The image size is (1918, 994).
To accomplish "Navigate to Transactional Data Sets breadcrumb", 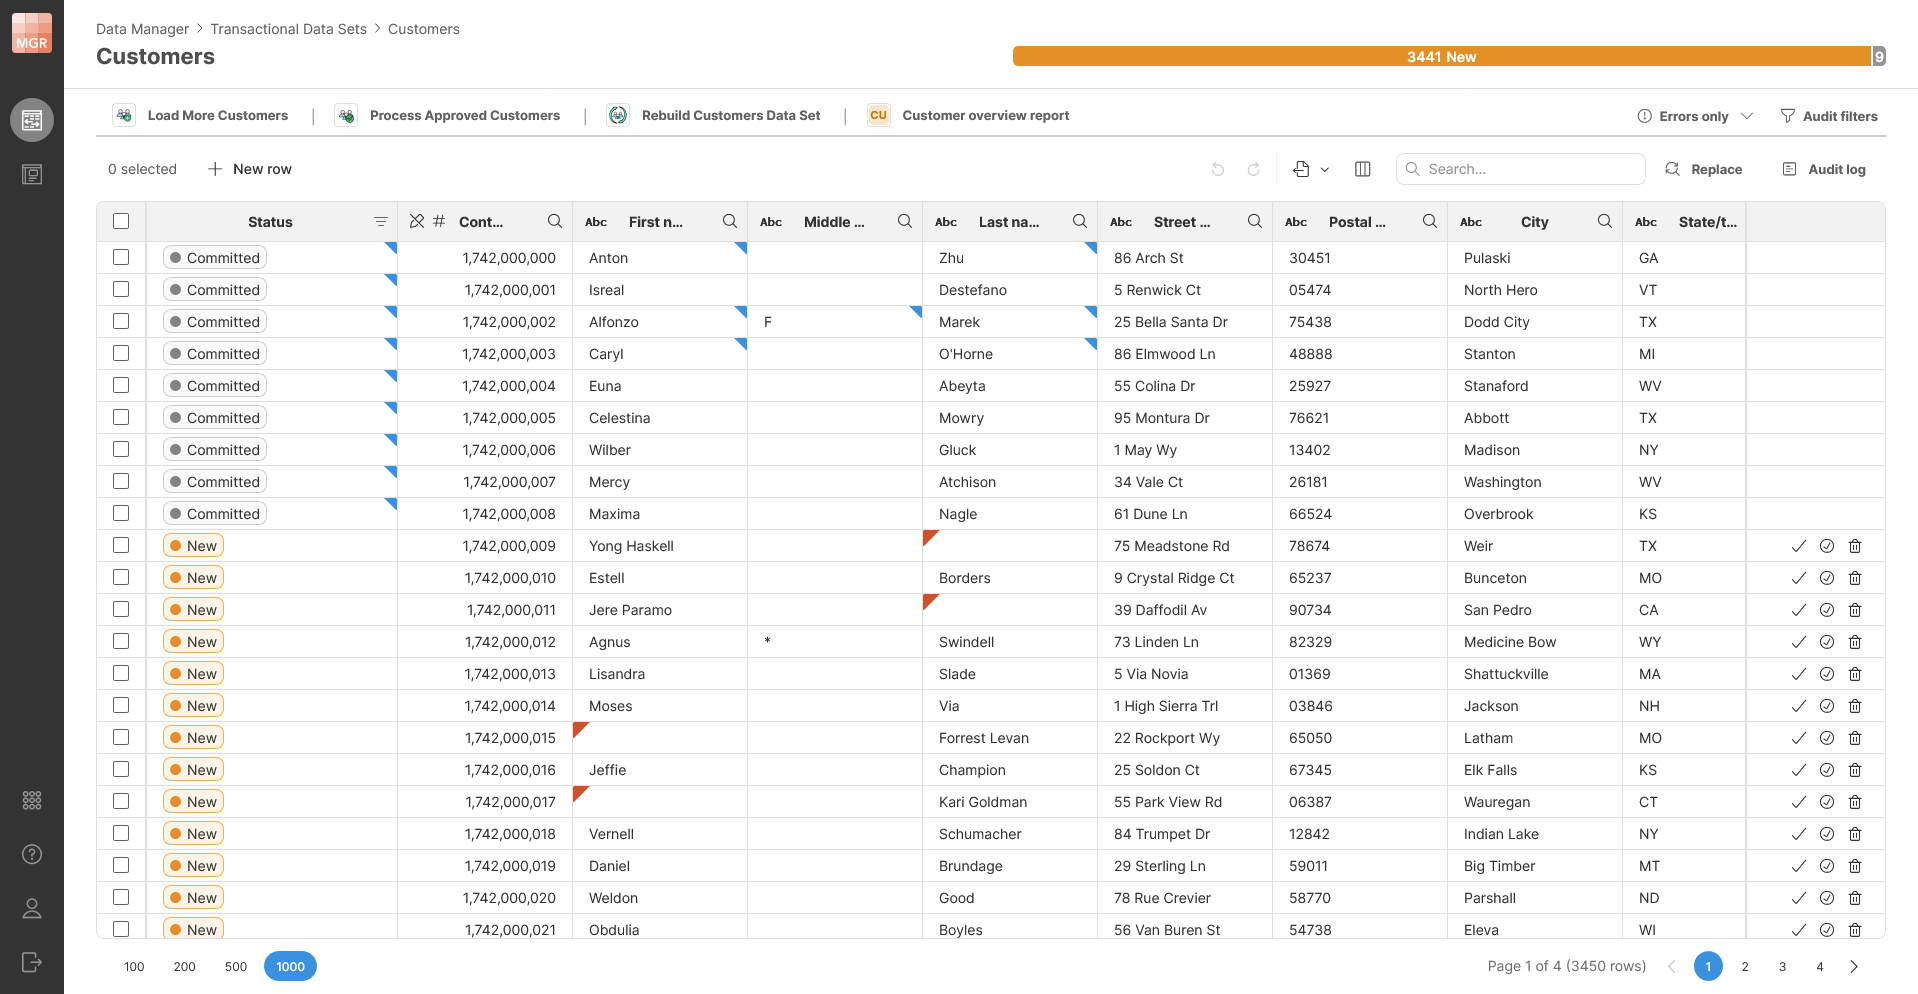I will coord(288,29).
